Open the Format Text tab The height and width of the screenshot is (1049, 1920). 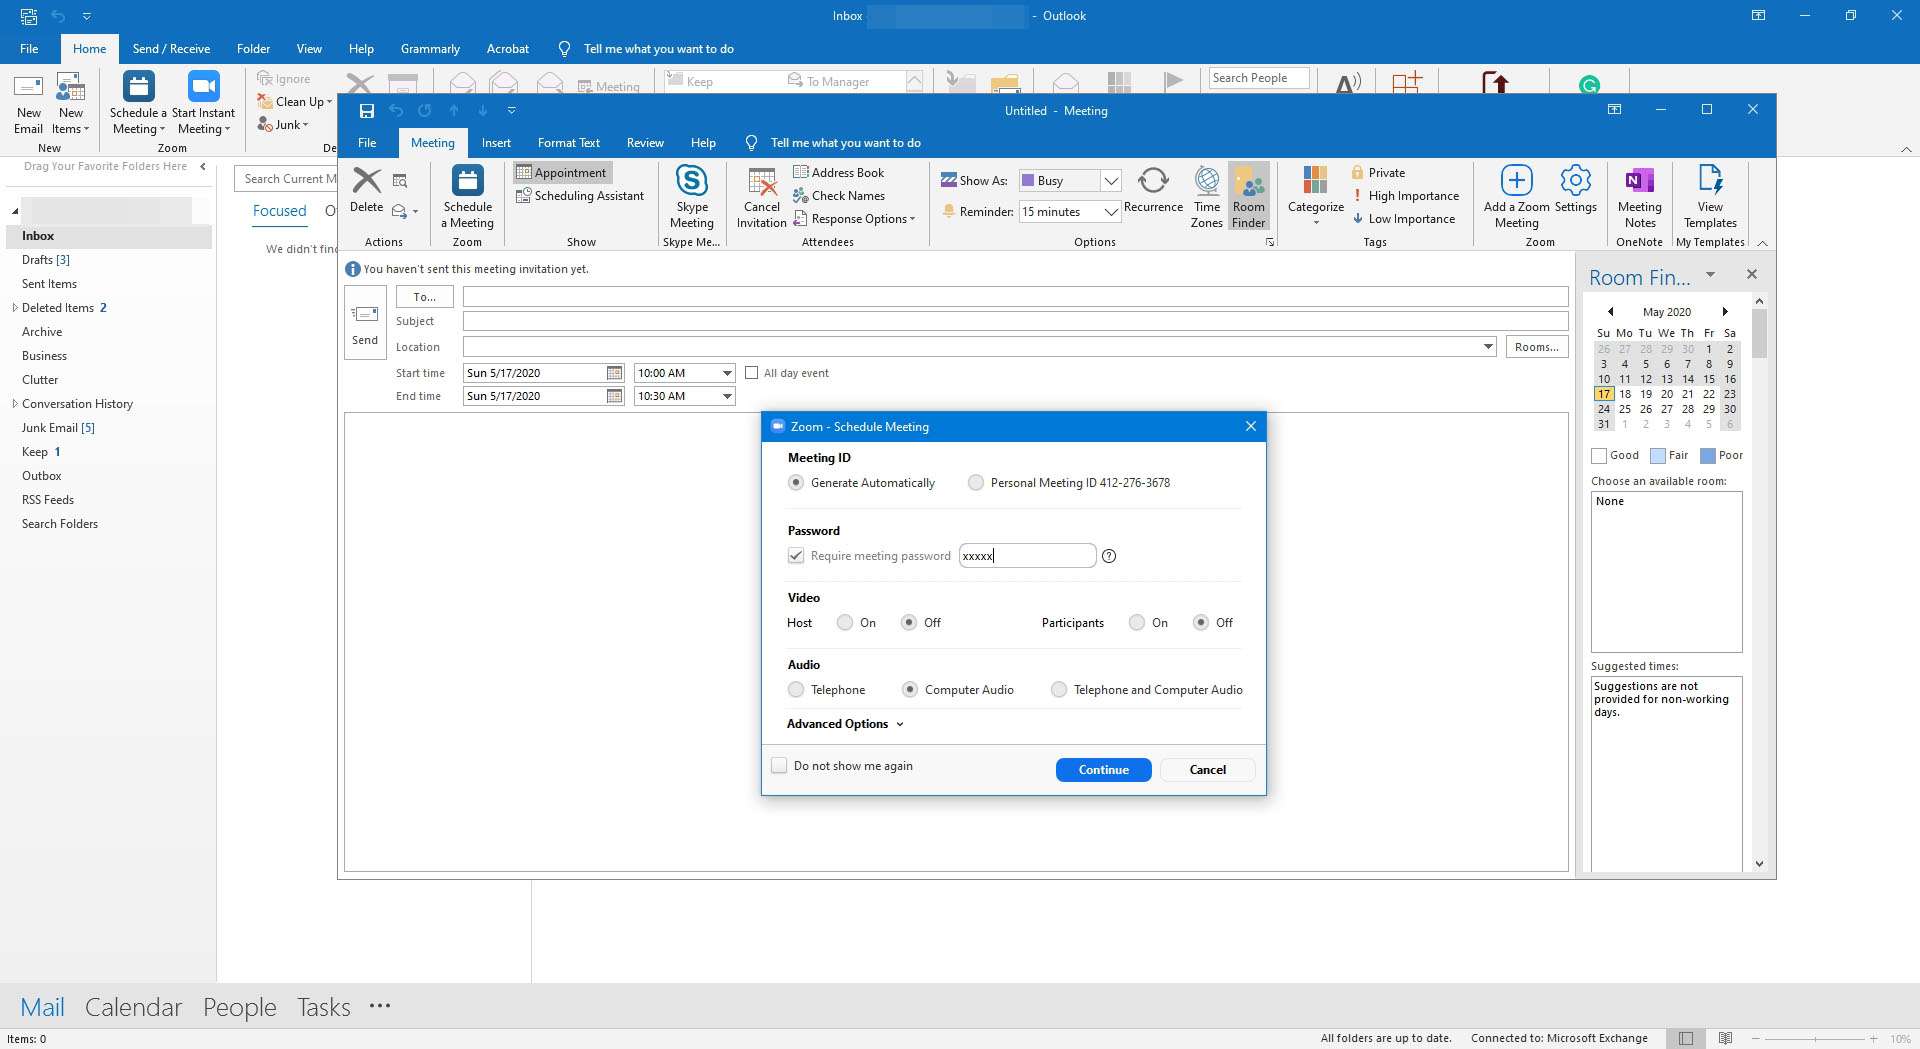click(x=568, y=142)
